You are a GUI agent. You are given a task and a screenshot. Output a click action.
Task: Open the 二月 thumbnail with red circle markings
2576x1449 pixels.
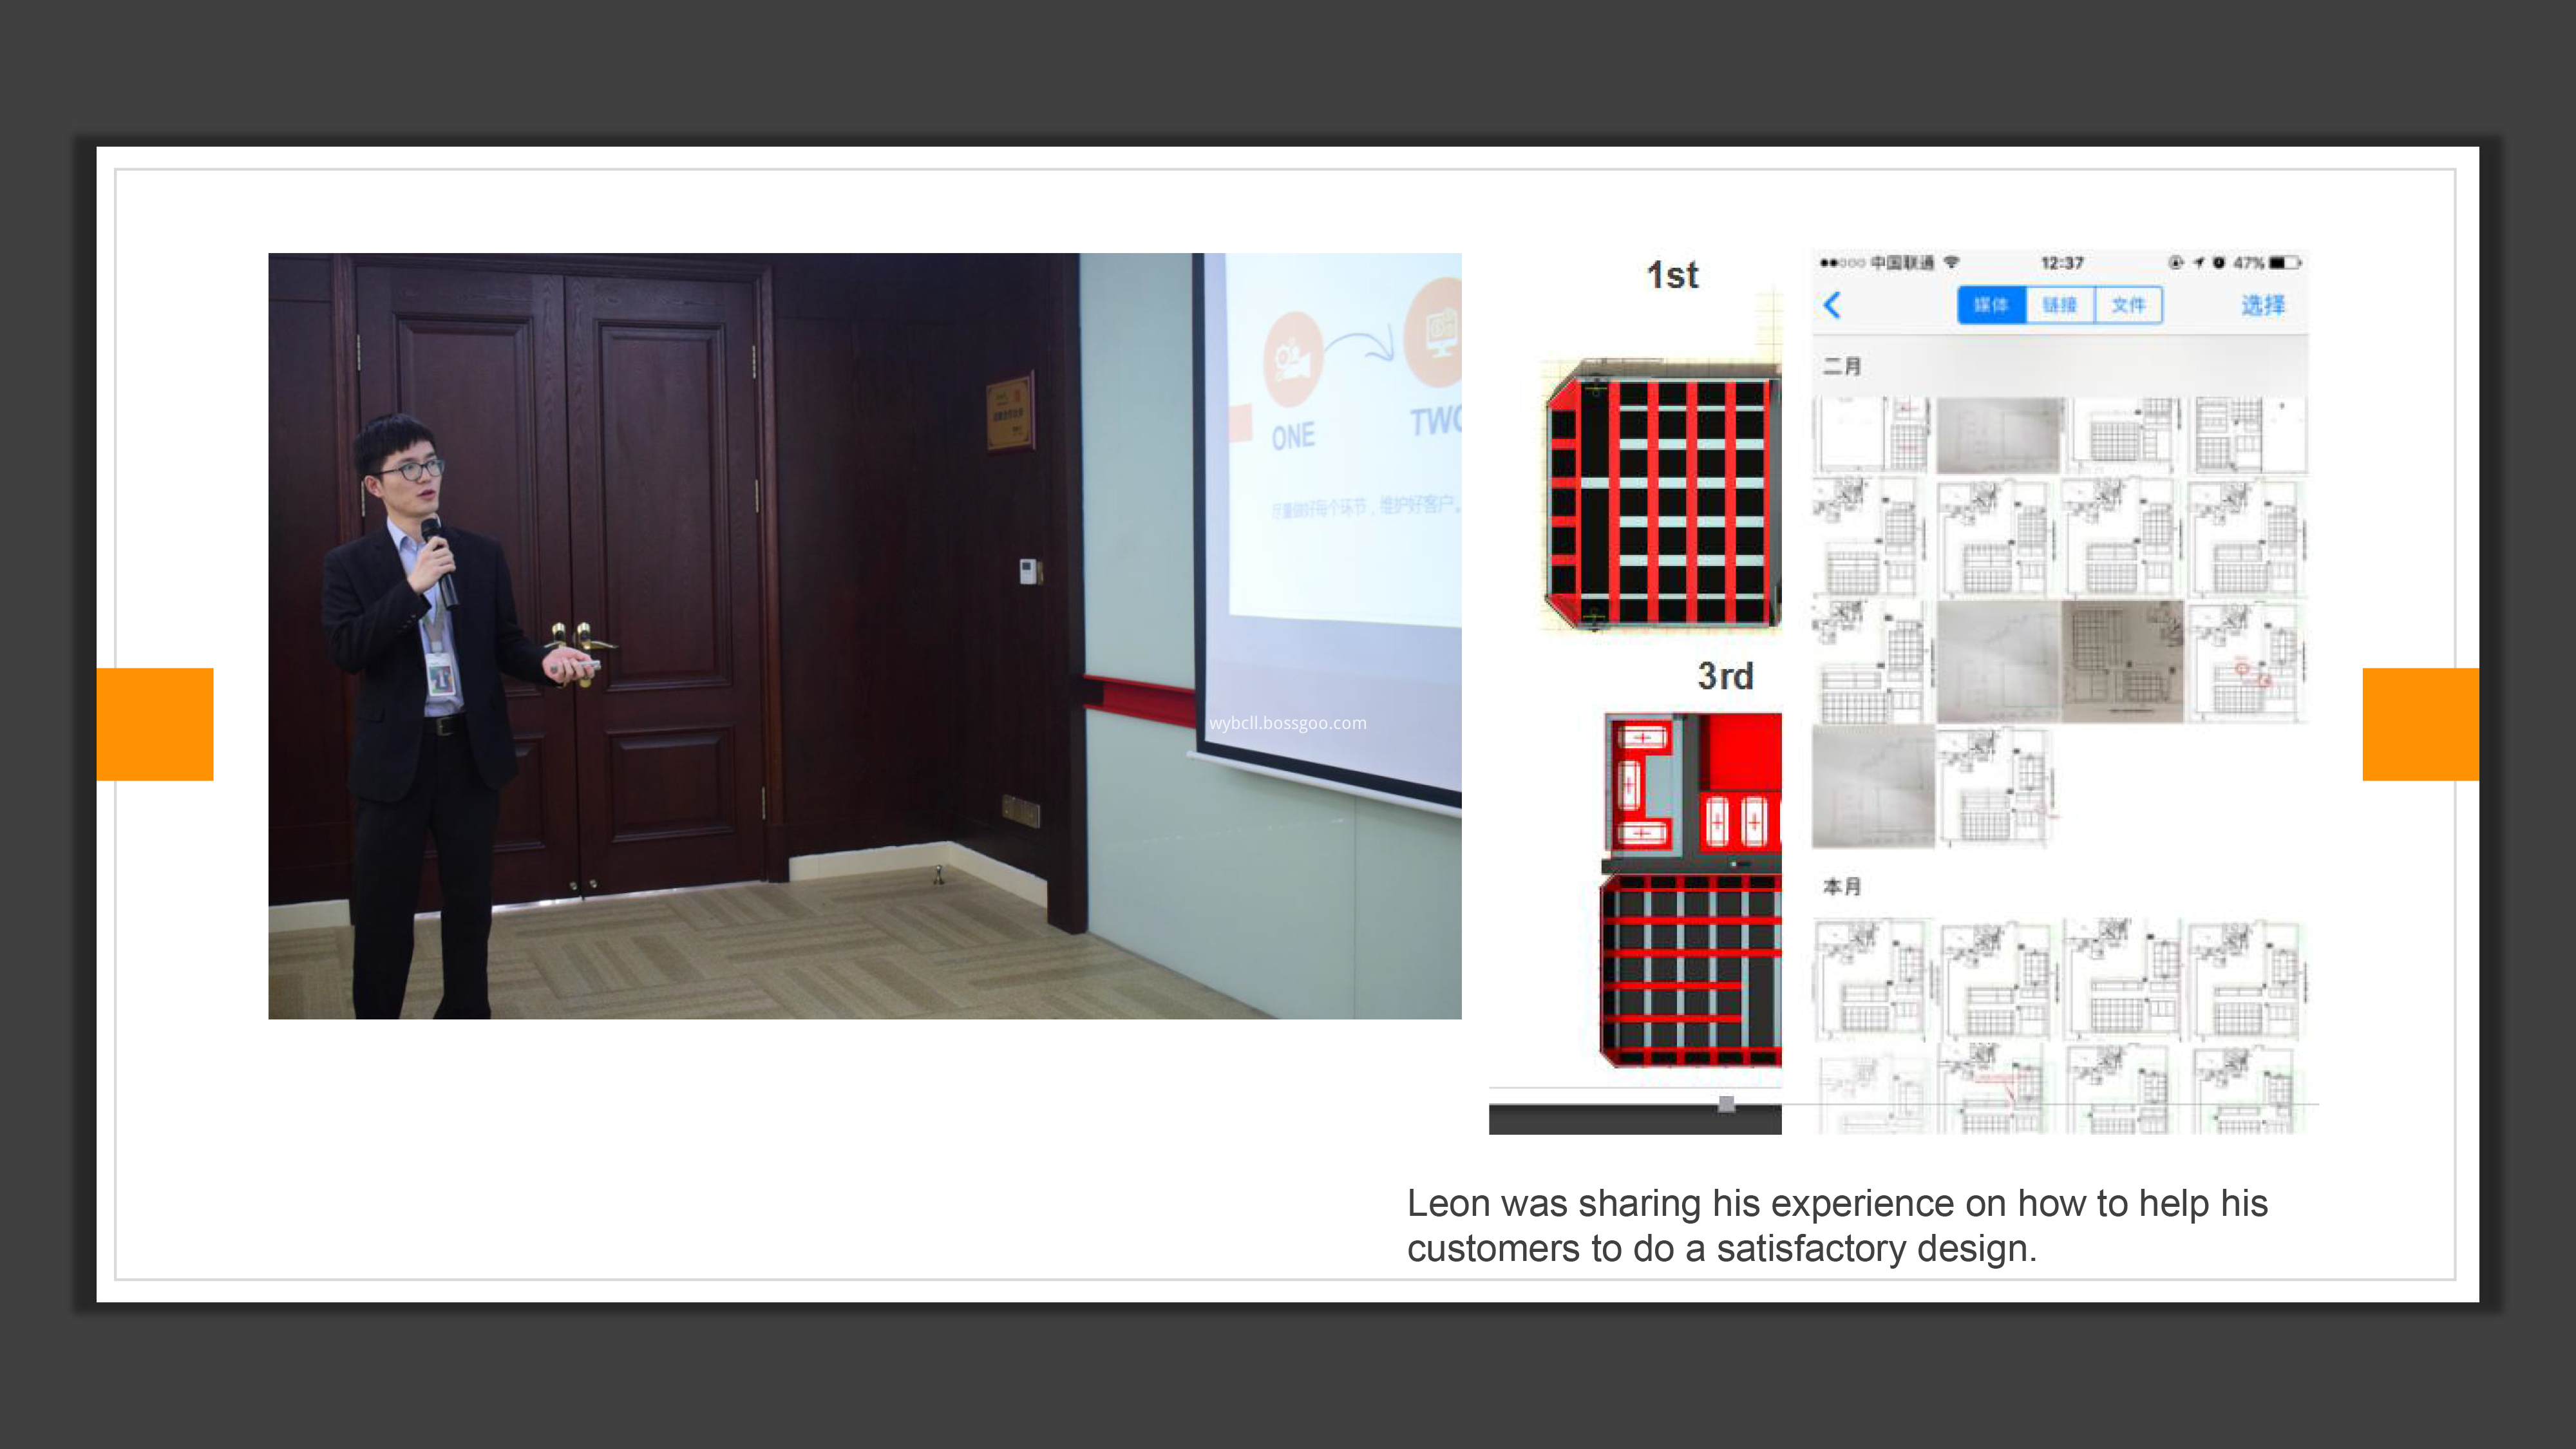pos(2246,661)
